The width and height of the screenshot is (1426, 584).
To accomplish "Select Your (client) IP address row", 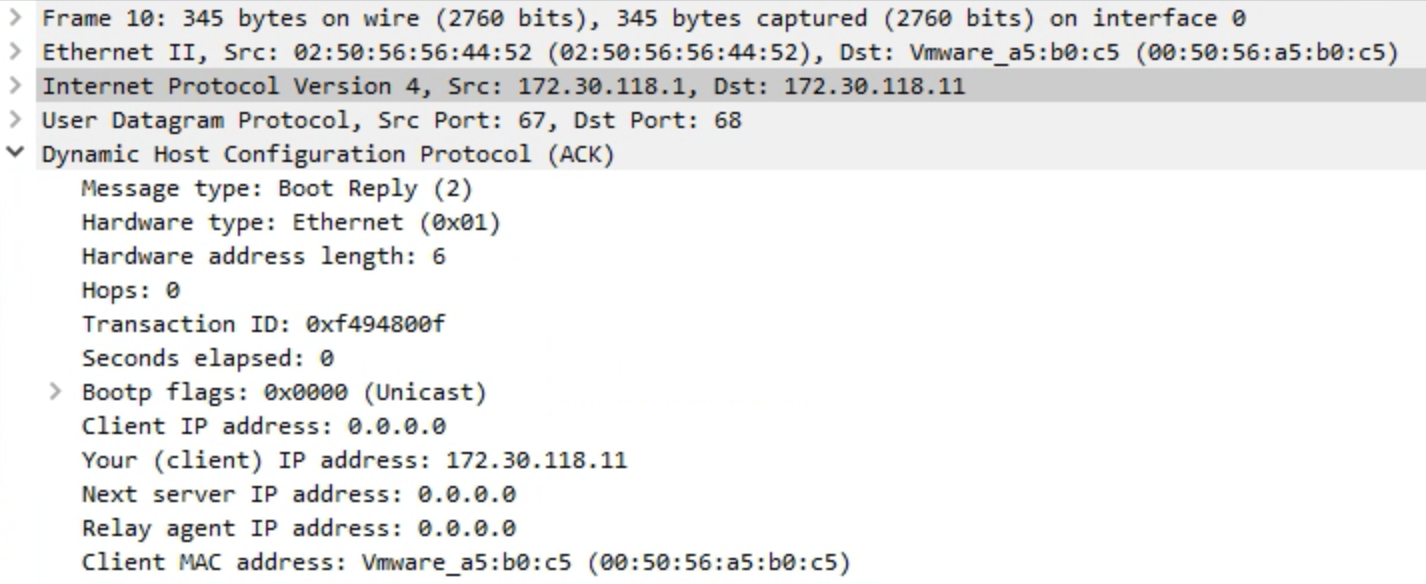I will [354, 460].
